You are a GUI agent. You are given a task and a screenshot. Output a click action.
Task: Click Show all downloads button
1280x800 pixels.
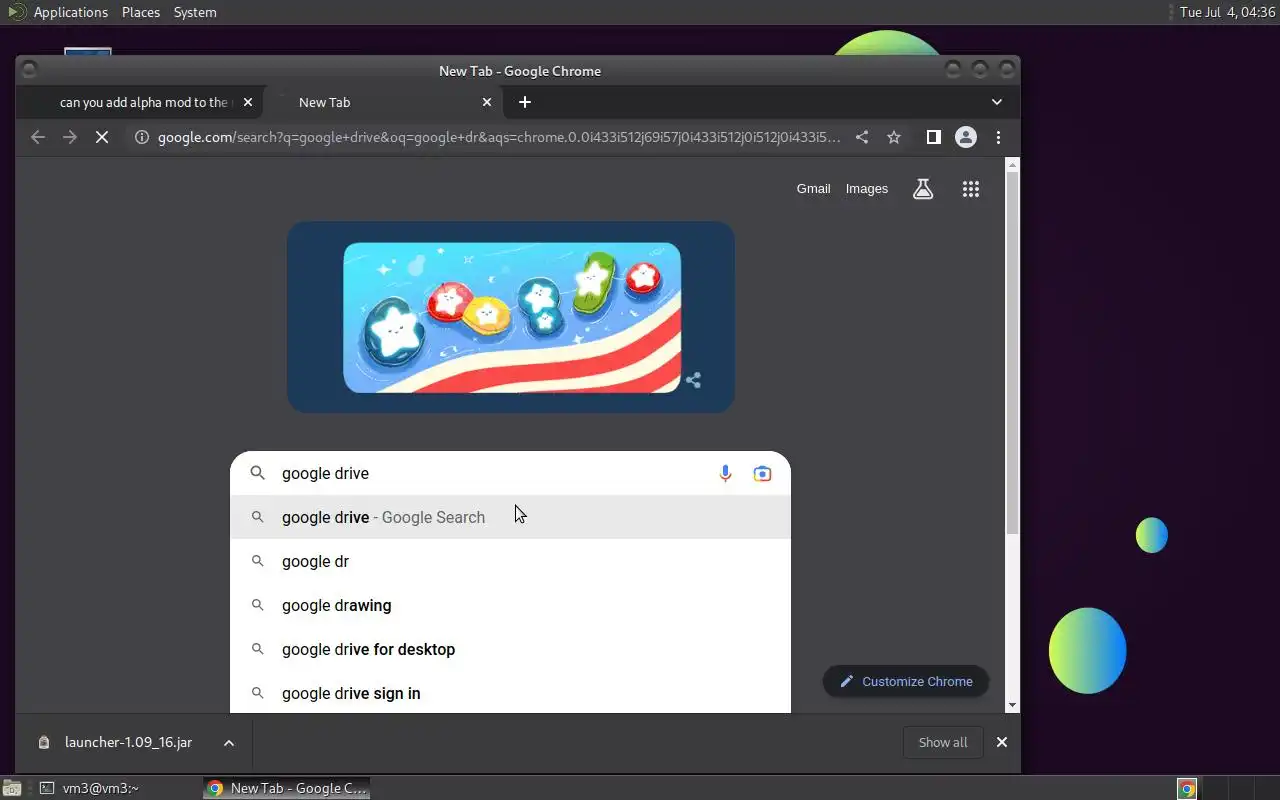(943, 742)
